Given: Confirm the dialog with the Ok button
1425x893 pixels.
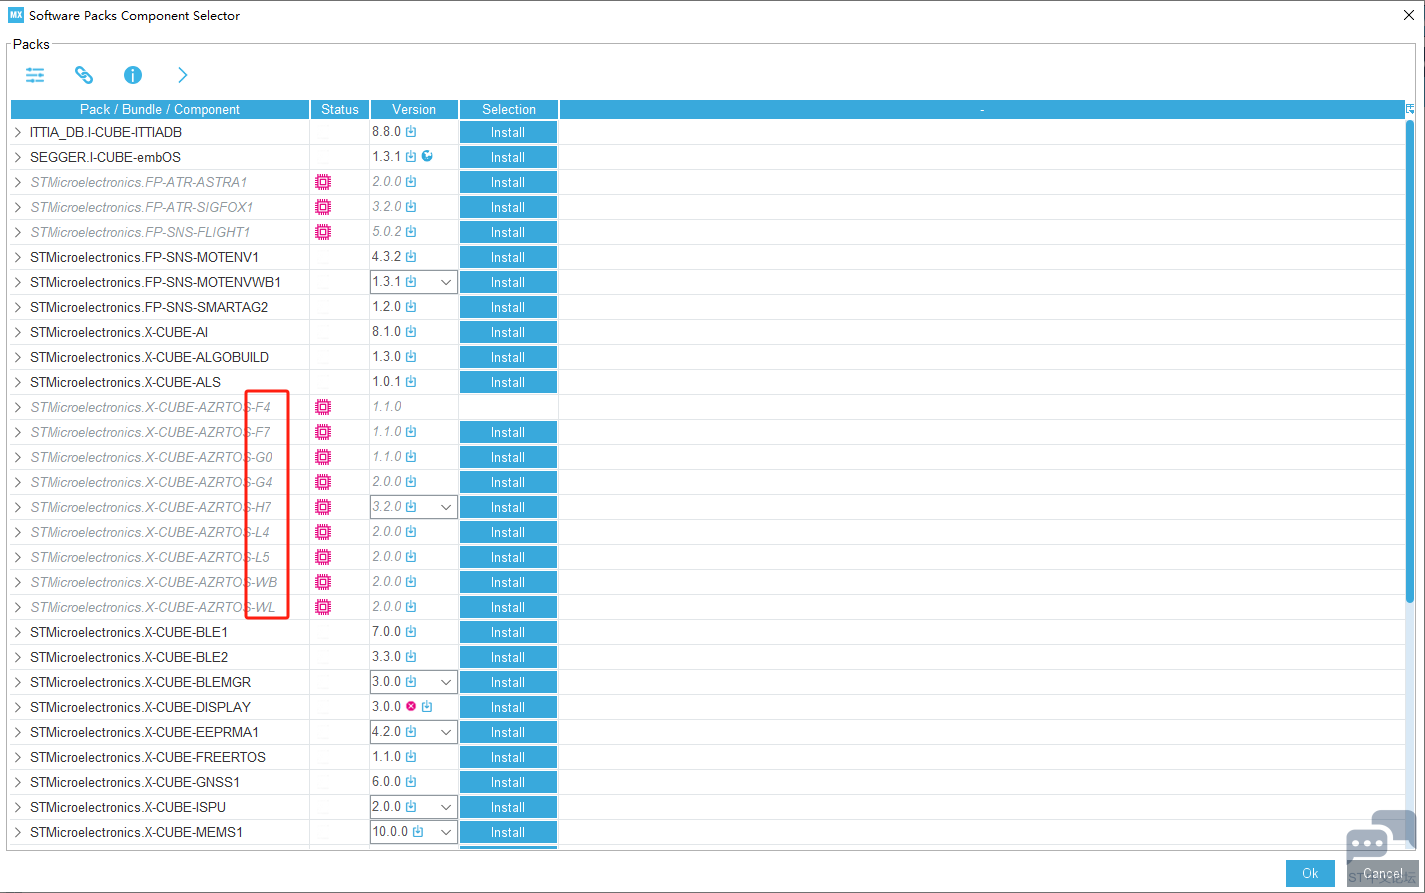Looking at the screenshot, I should [x=1310, y=873].
